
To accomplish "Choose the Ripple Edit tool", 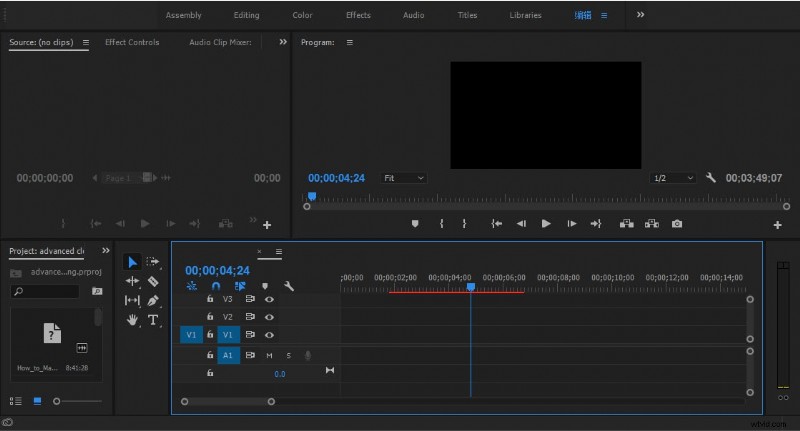I will pos(132,281).
